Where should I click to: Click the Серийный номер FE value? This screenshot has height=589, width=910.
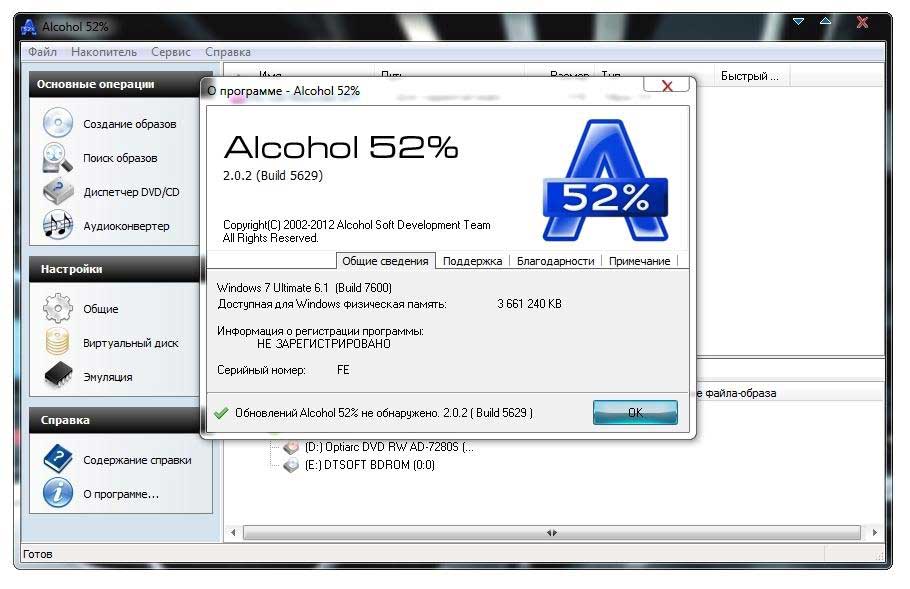click(x=343, y=370)
